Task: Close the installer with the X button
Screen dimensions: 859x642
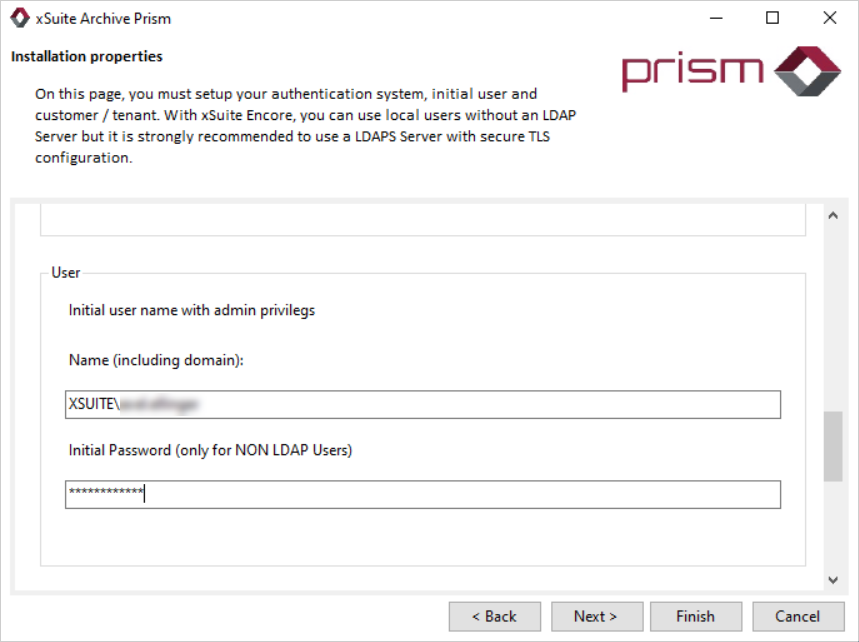Action: (x=829, y=18)
